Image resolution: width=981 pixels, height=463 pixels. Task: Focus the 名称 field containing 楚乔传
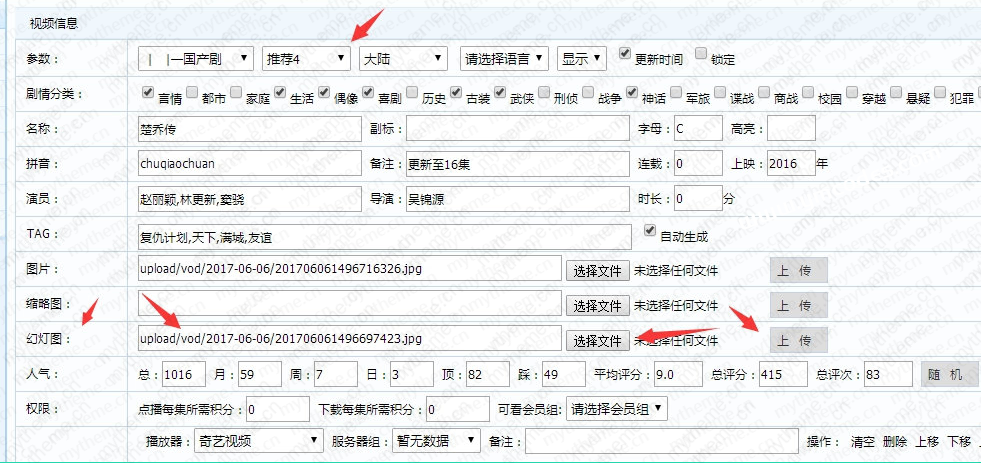tap(249, 129)
